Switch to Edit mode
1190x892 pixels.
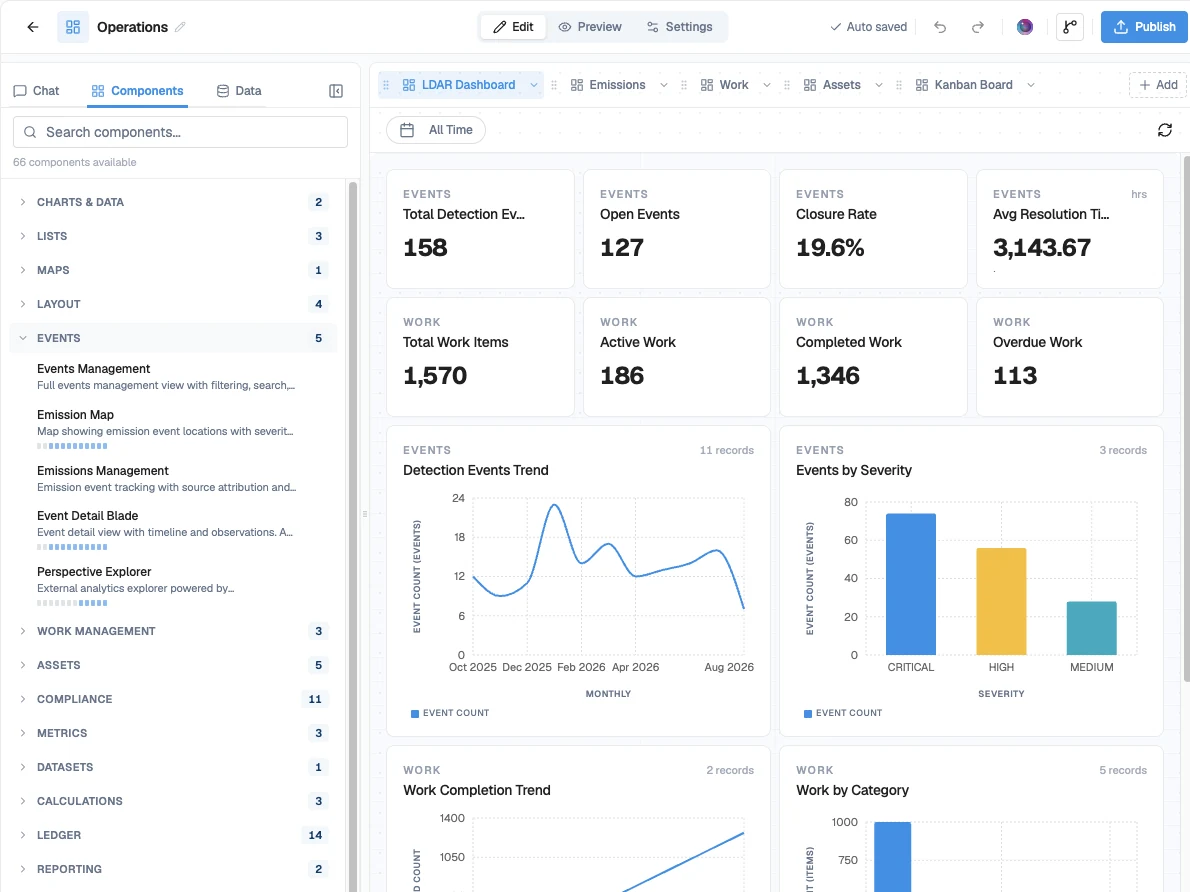tap(513, 27)
